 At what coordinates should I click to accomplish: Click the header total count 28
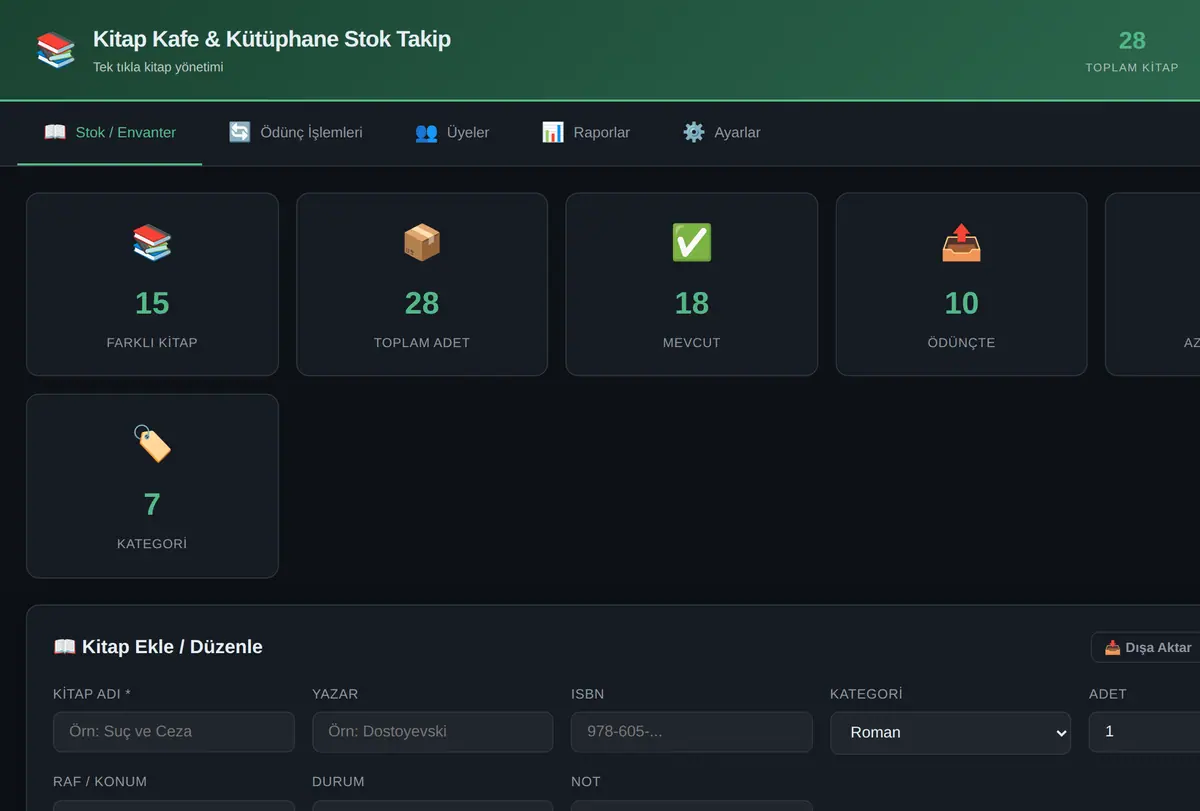[x=1132, y=41]
